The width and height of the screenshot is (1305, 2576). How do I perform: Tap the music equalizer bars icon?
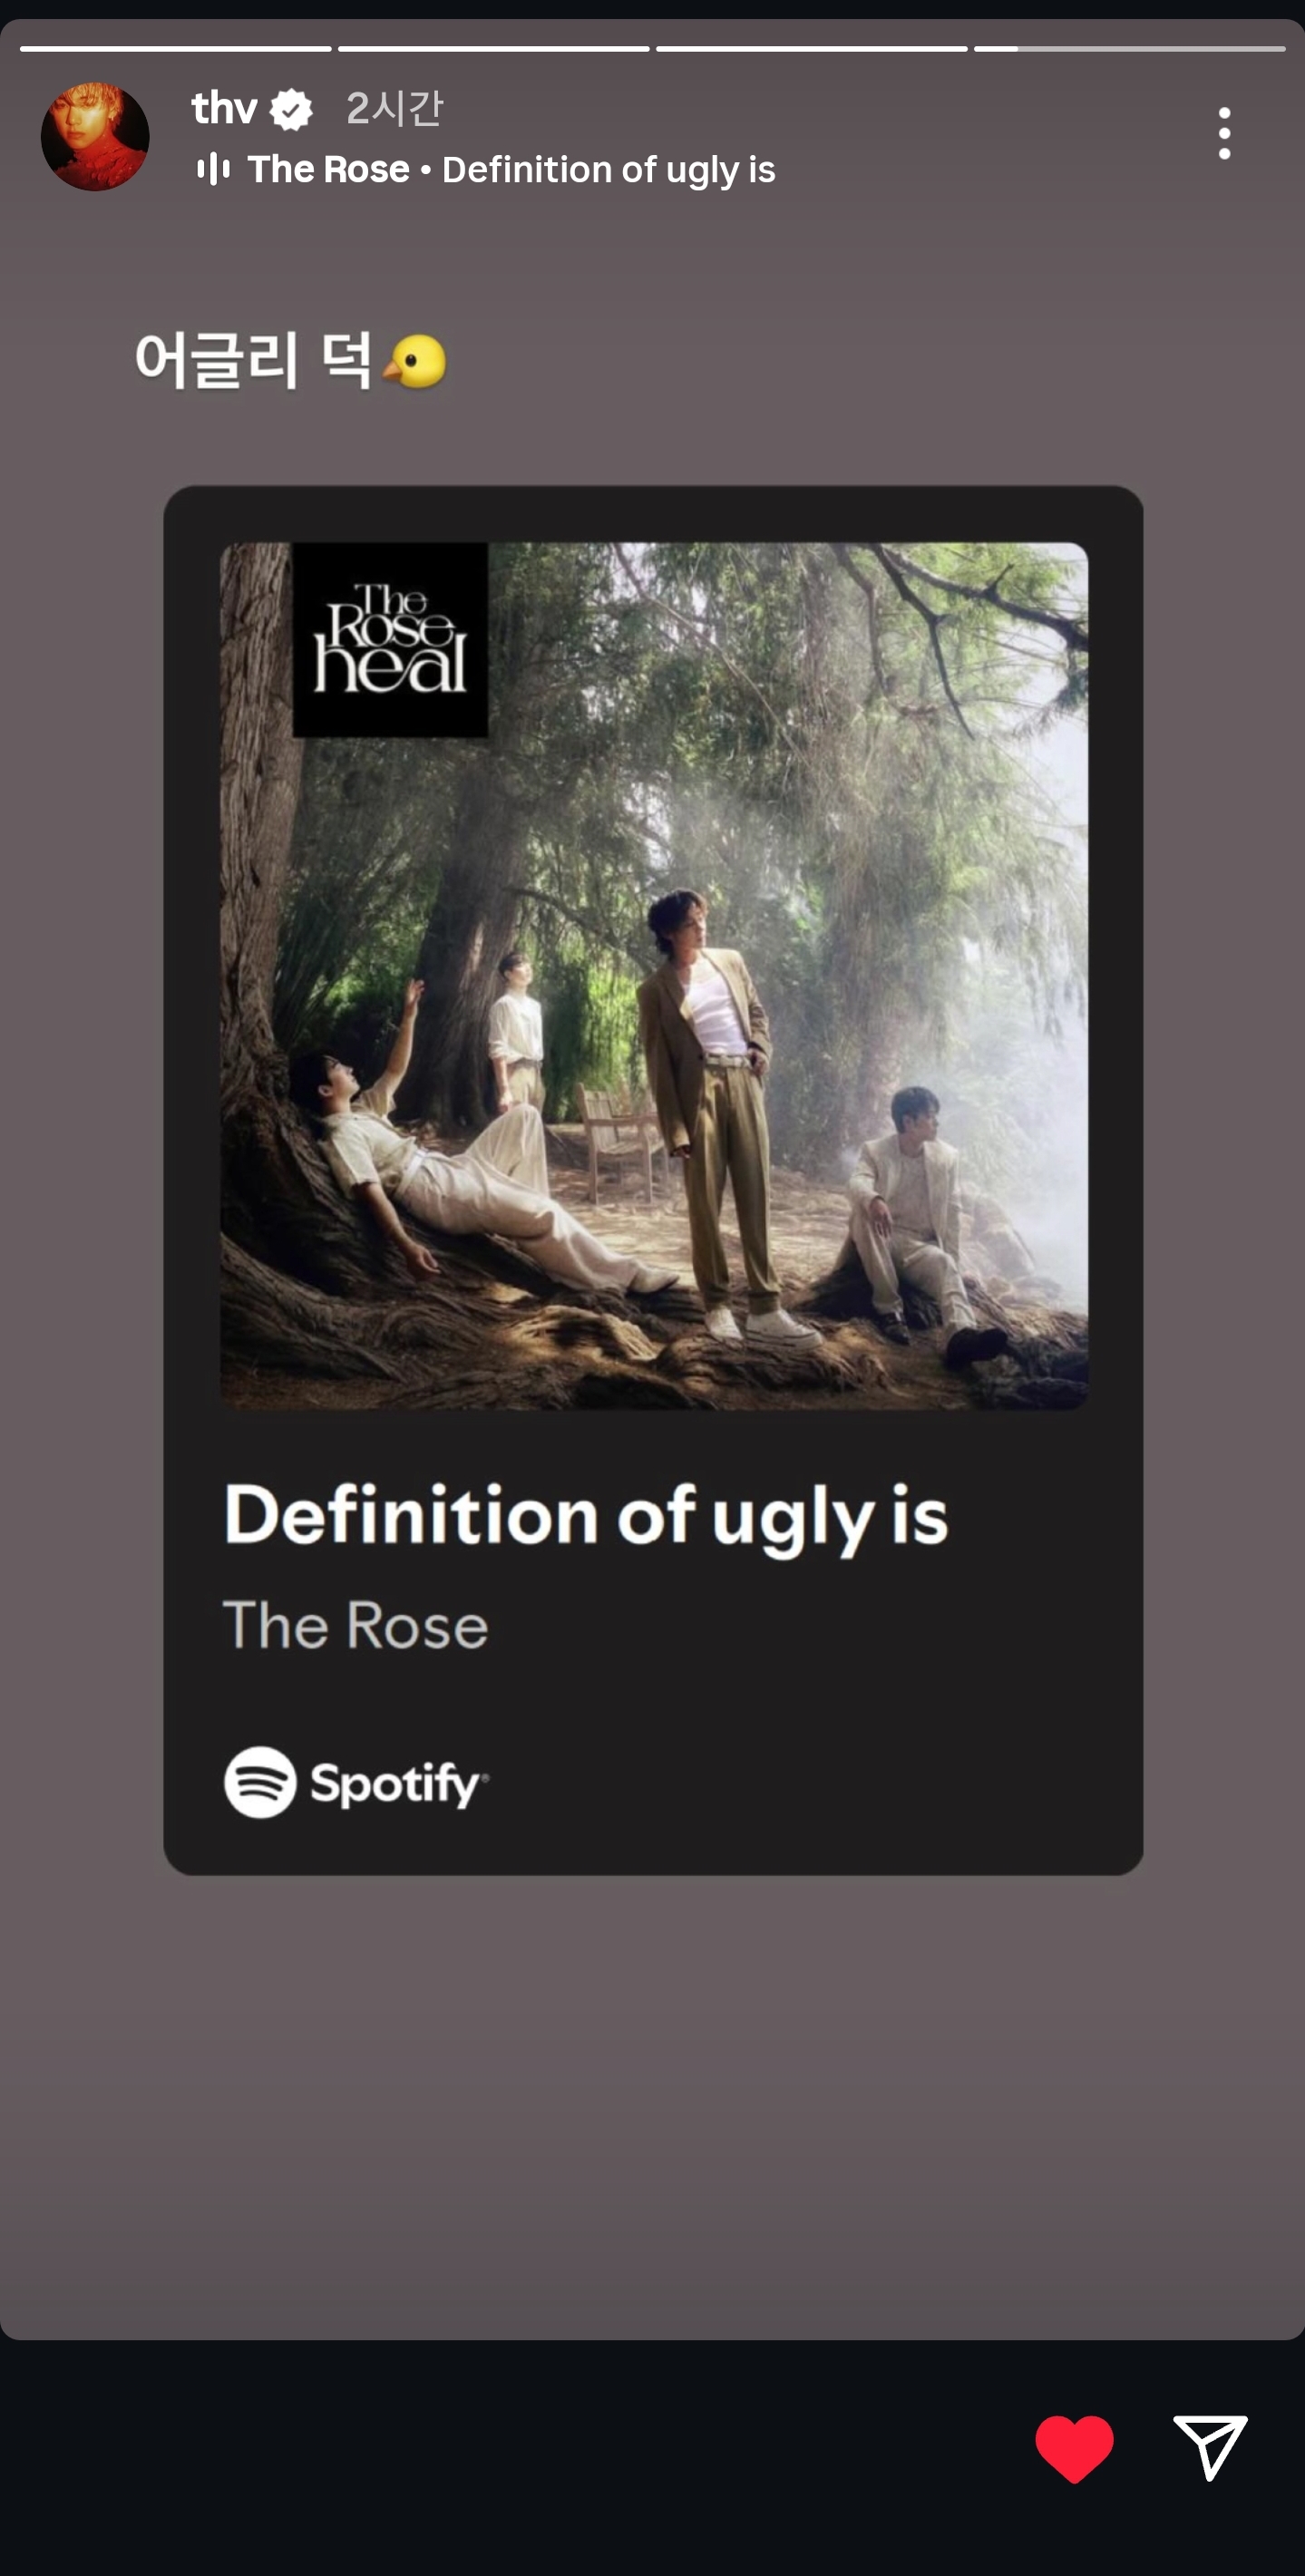[x=213, y=169]
